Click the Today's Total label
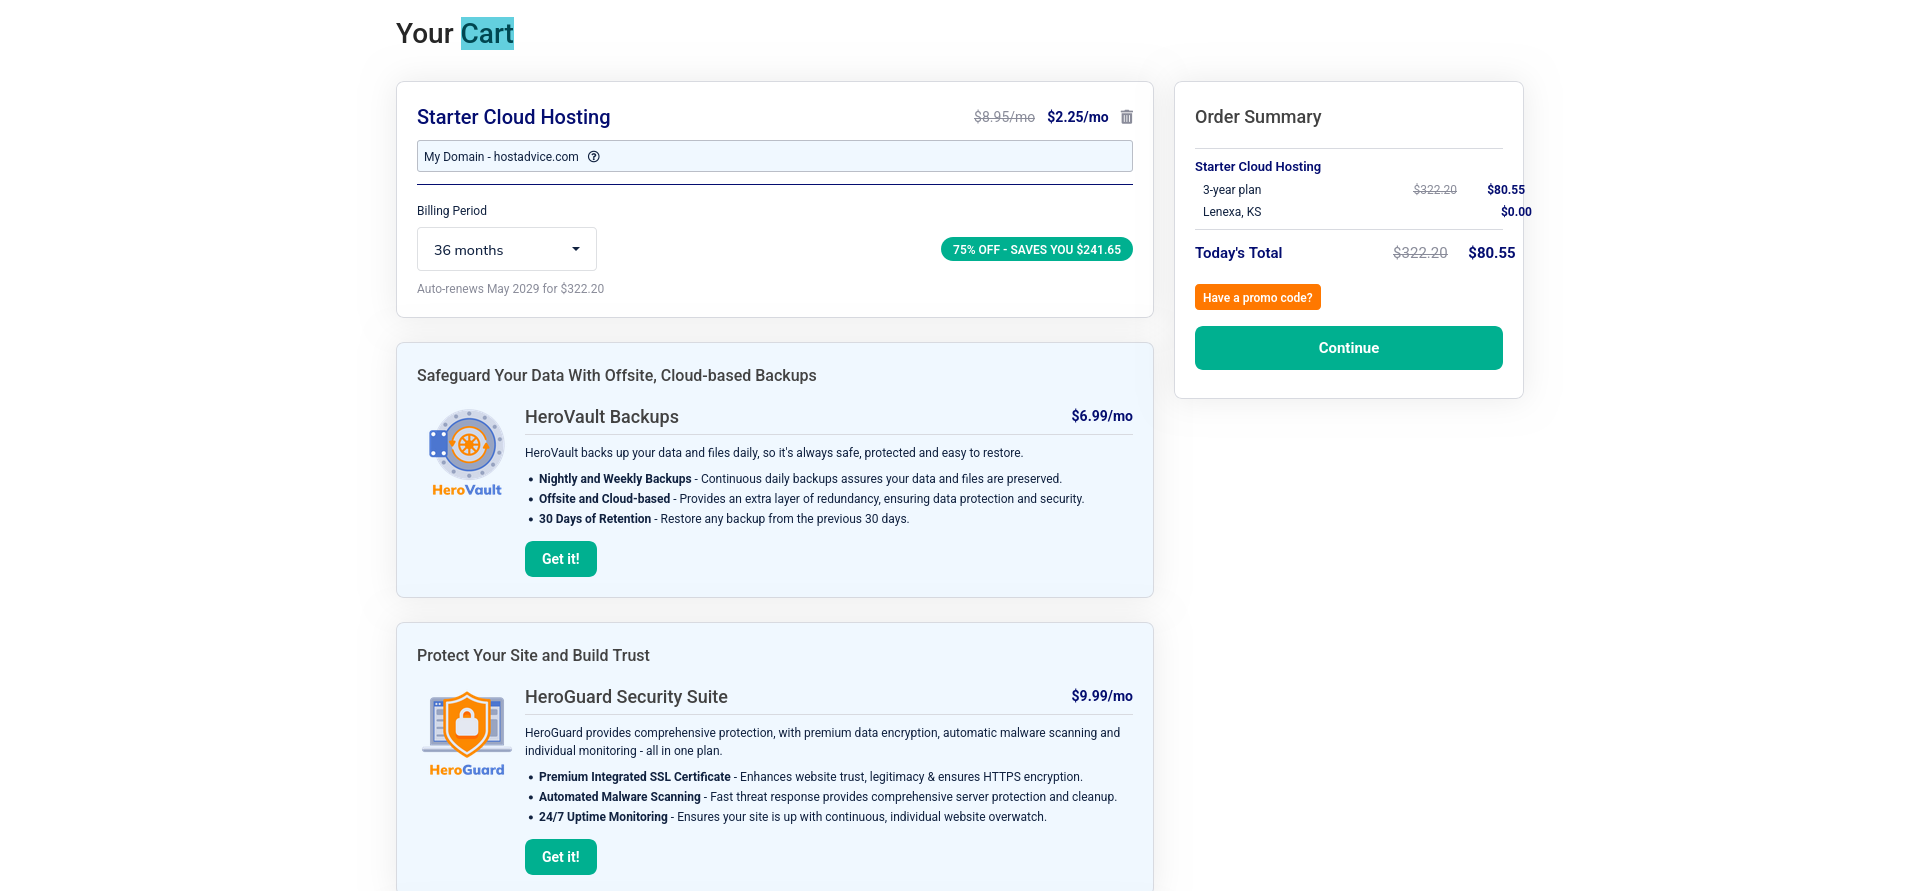 coord(1238,253)
